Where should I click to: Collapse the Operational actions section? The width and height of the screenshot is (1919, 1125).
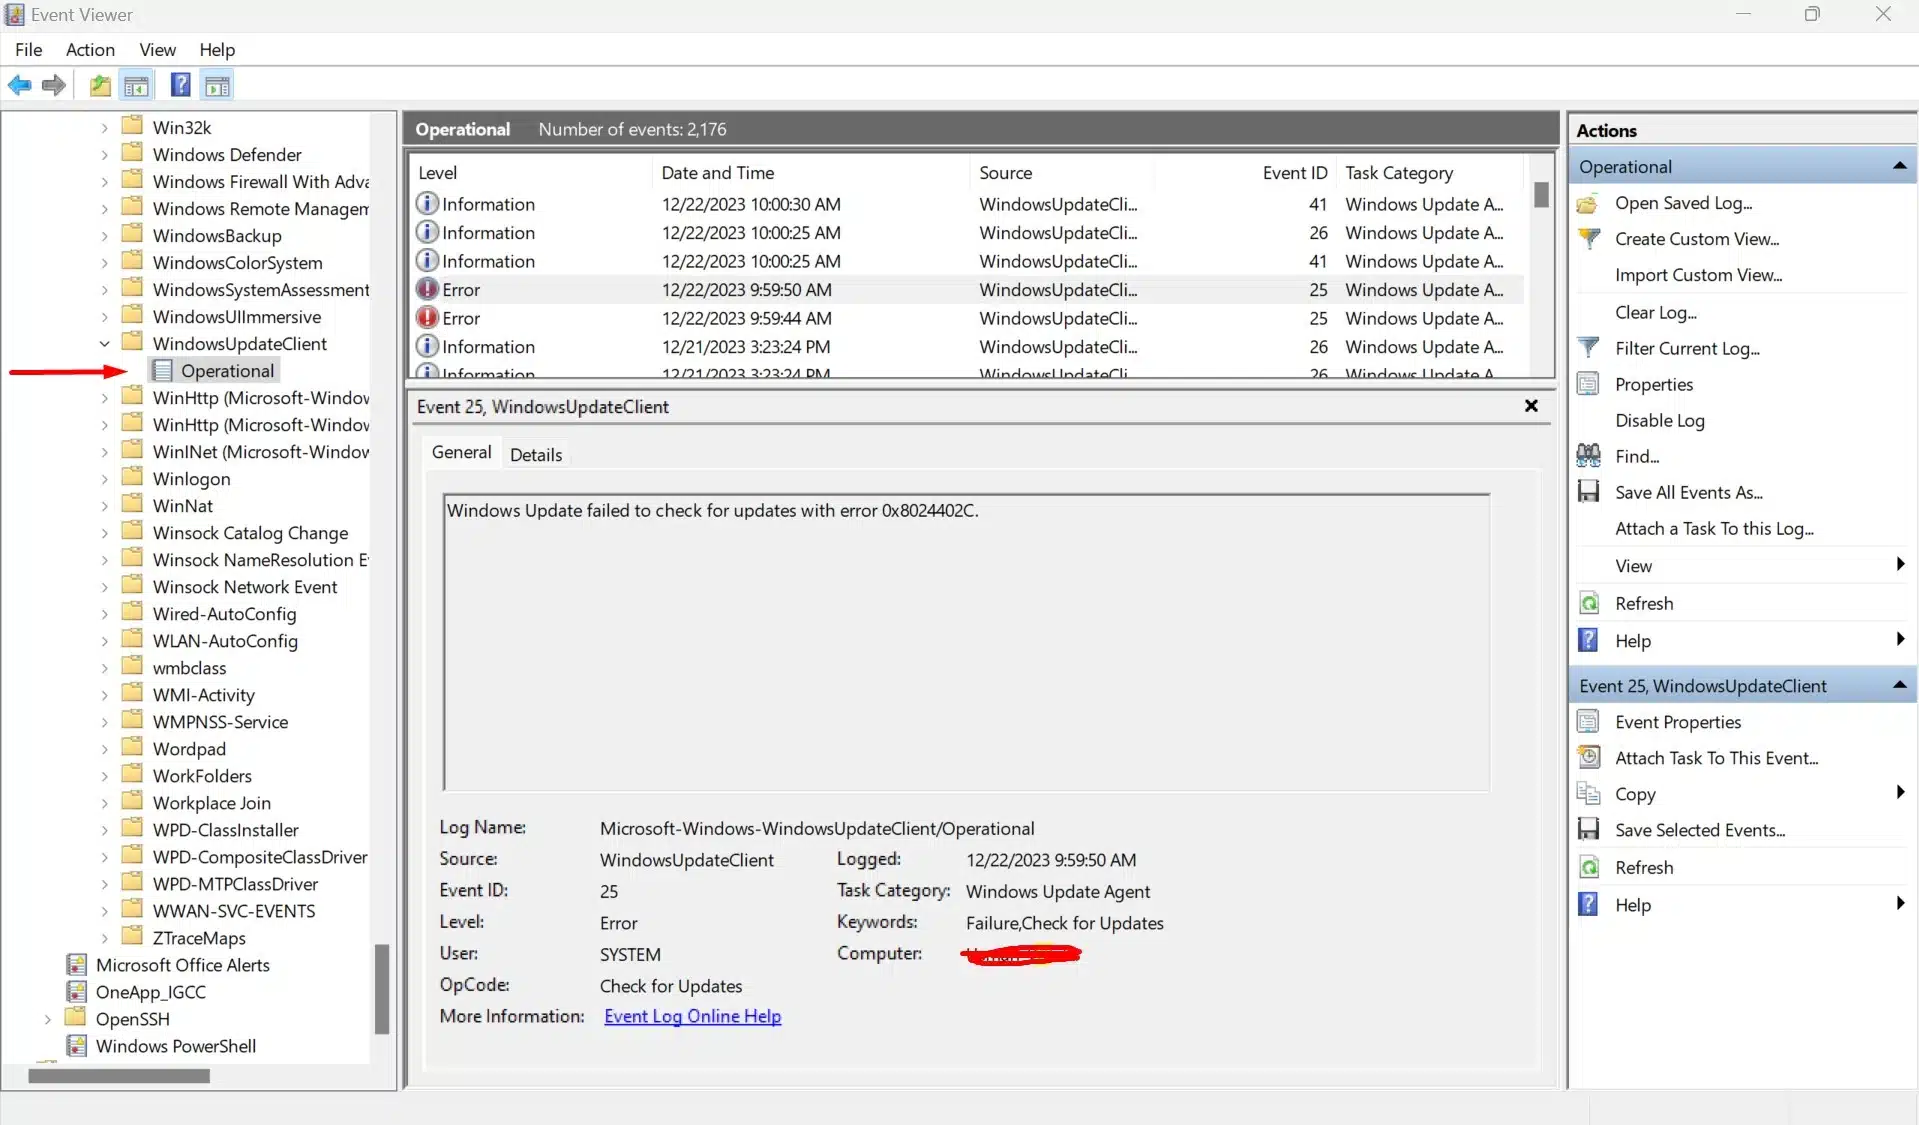click(x=1899, y=165)
